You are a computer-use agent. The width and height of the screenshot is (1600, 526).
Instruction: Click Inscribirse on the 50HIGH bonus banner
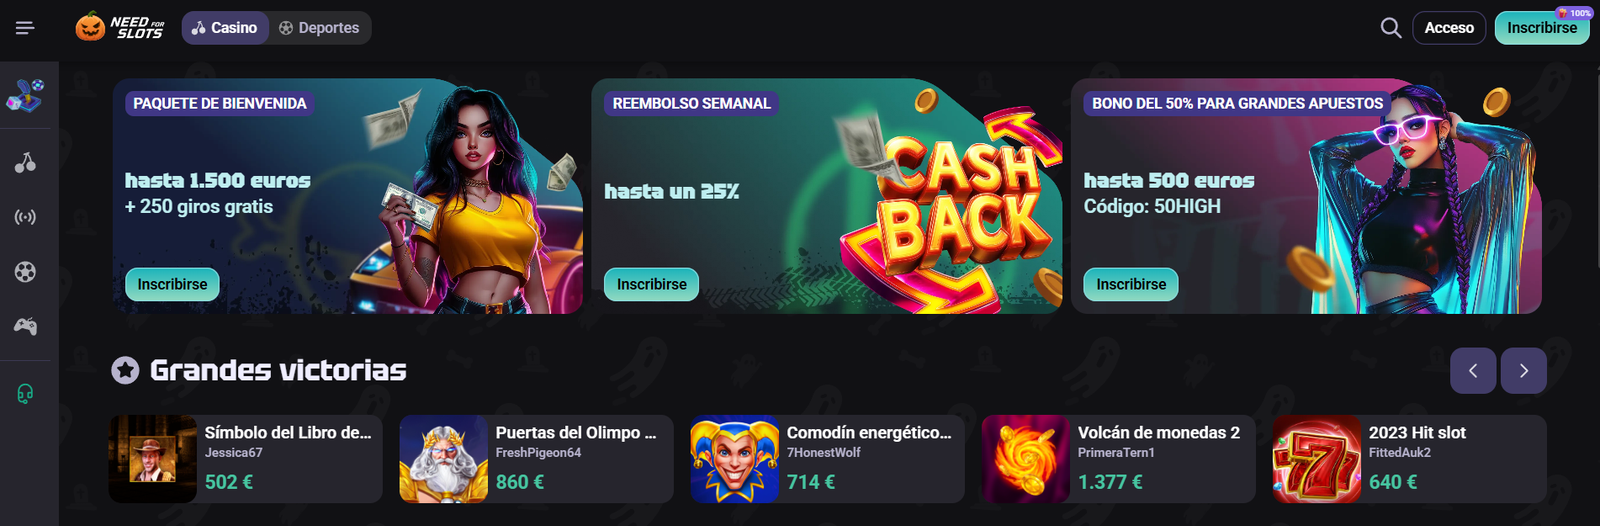click(x=1131, y=284)
